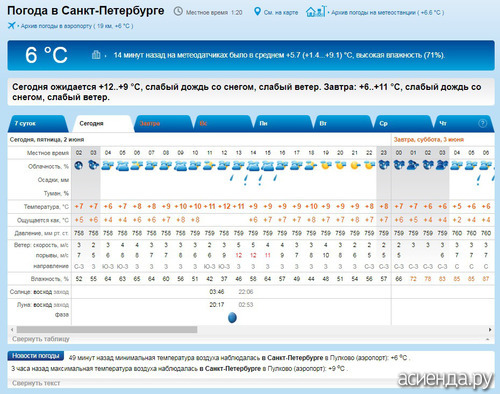Open the См. на карте link
The height and width of the screenshot is (394, 500).
[x=281, y=12]
